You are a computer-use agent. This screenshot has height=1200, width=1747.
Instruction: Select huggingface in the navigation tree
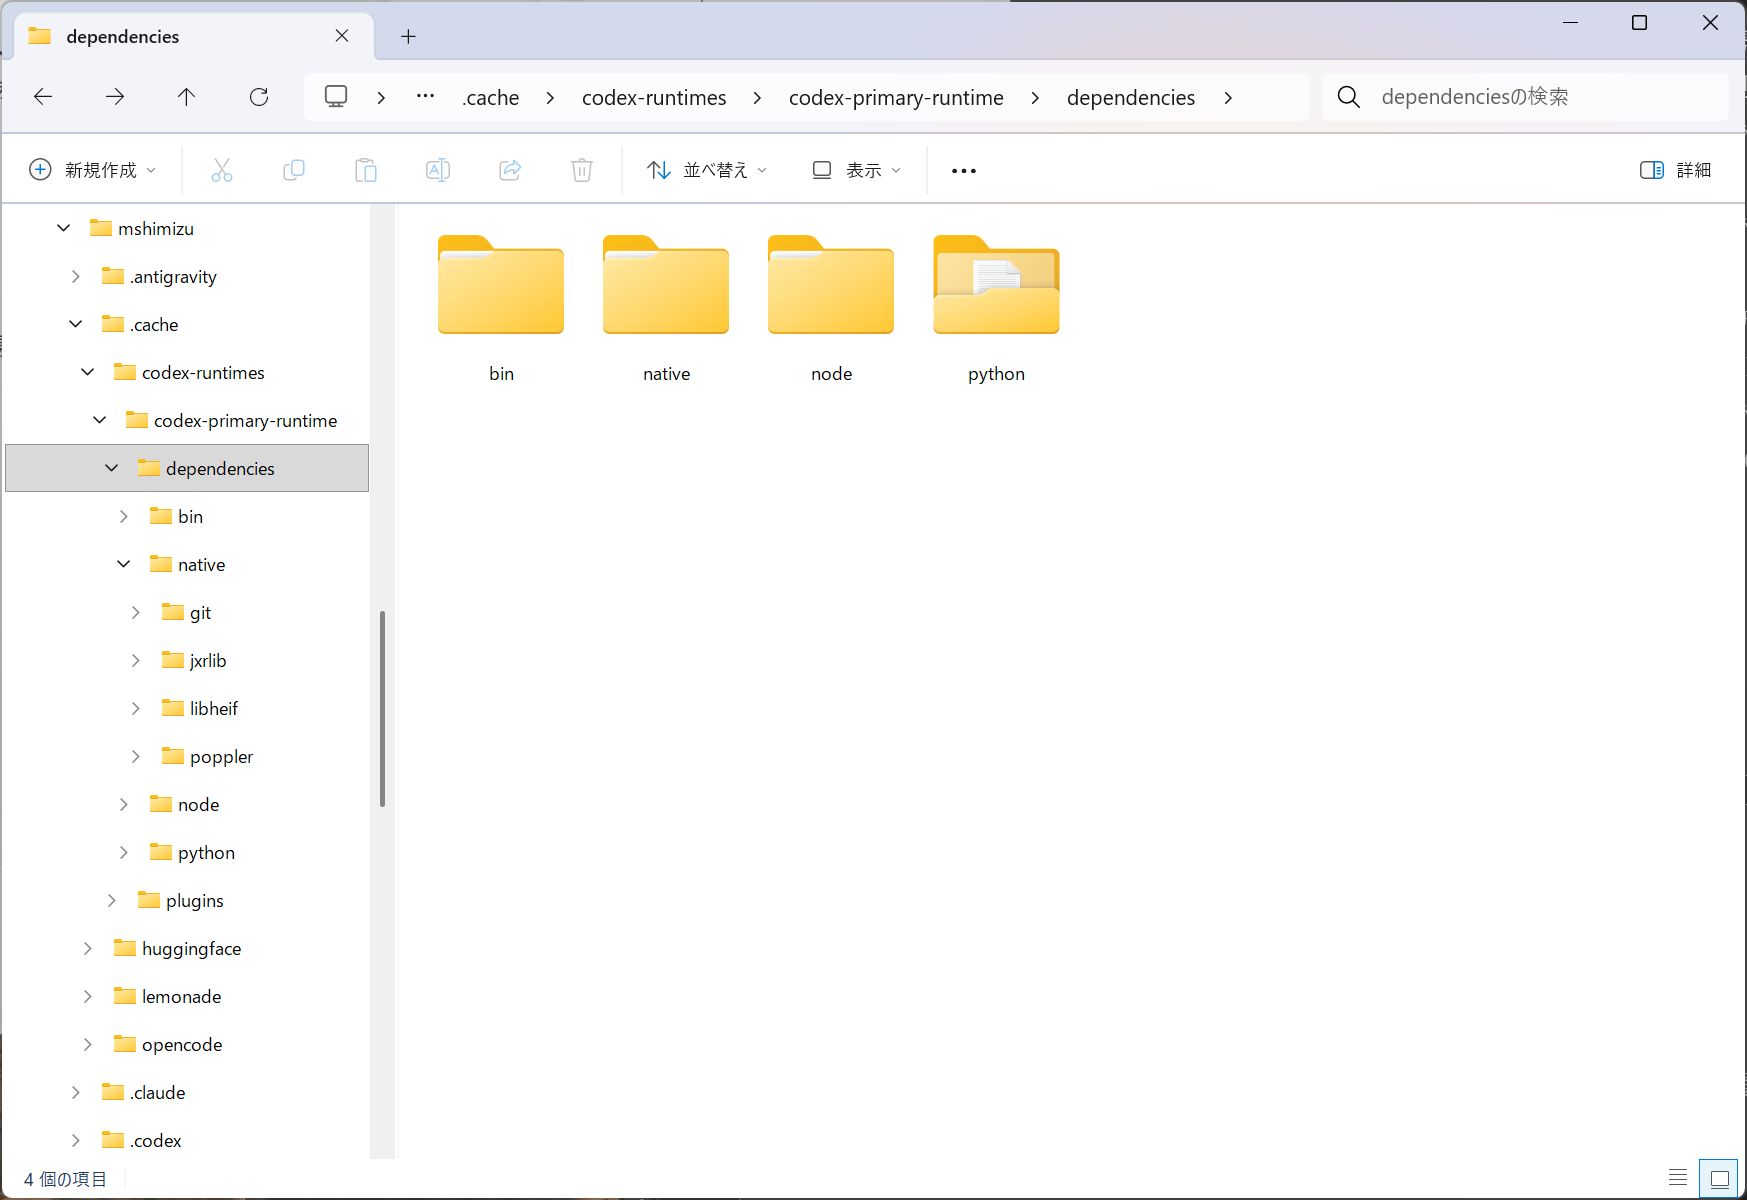point(191,948)
